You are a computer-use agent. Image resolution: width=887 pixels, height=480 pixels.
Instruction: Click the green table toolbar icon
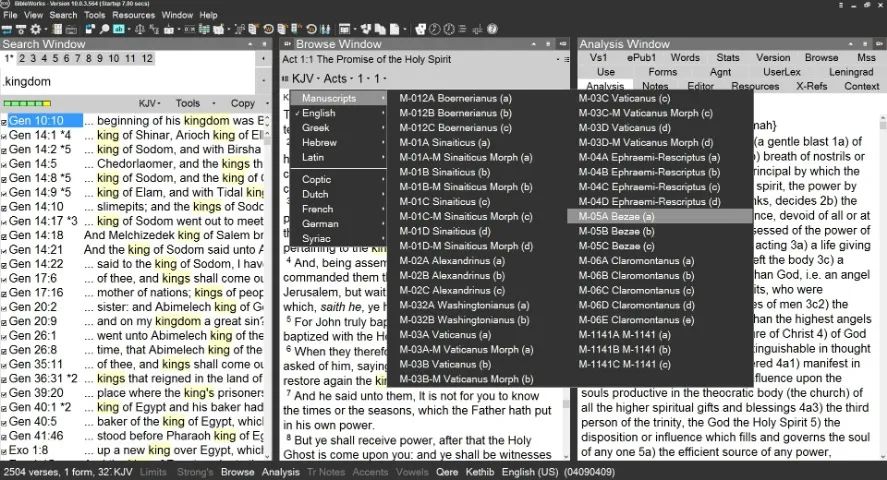pyautogui.click(x=205, y=29)
